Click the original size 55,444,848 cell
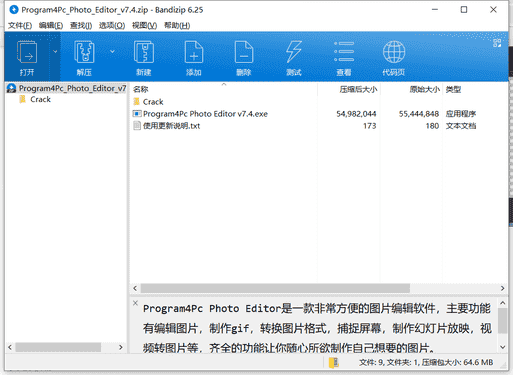 [419, 114]
